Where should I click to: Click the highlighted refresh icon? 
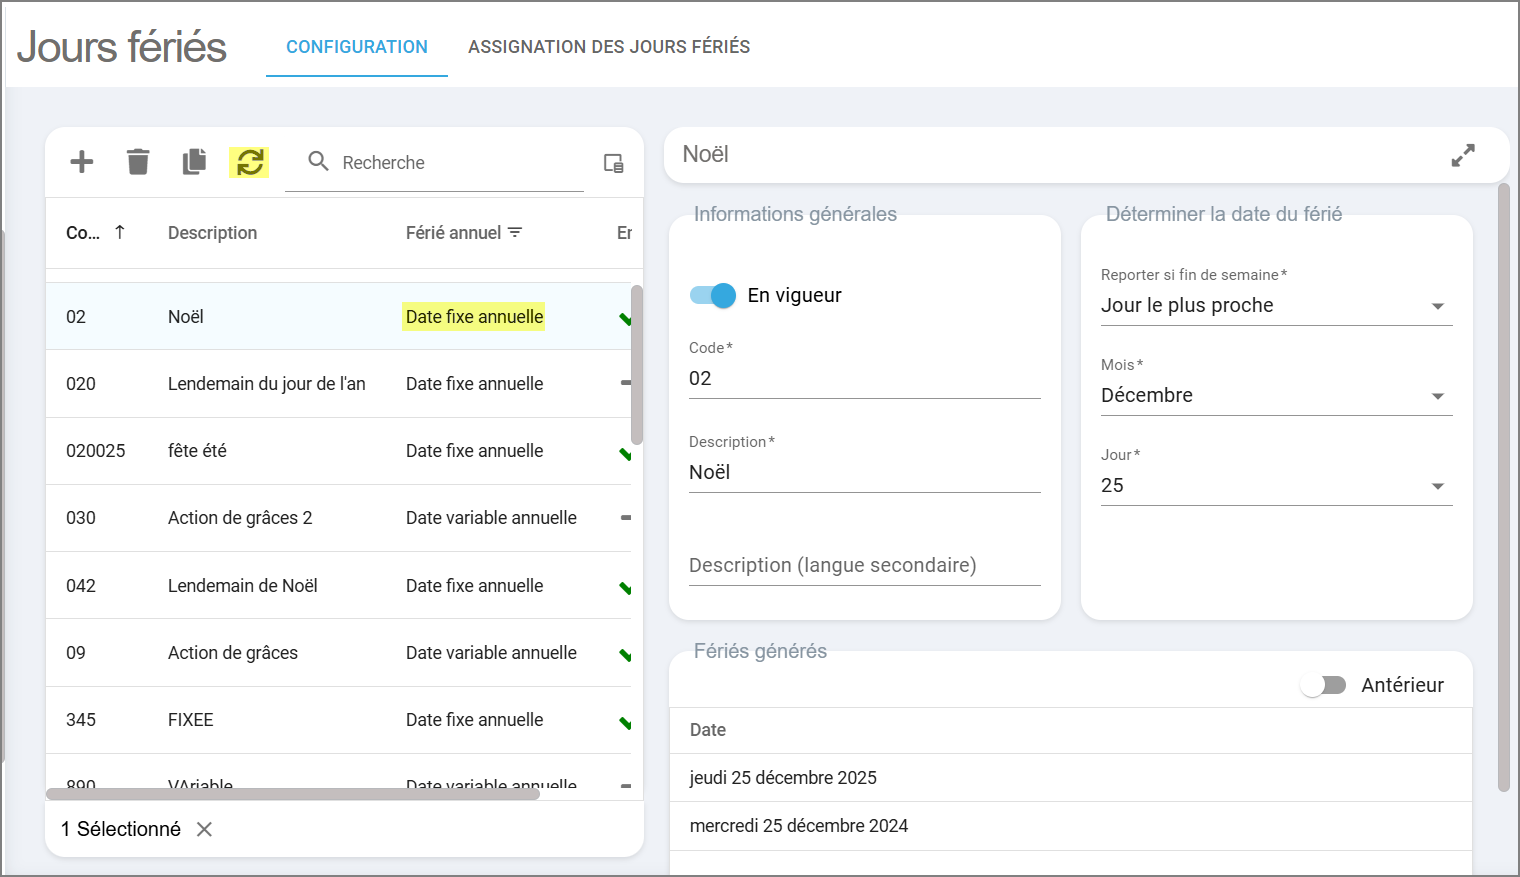pyautogui.click(x=250, y=162)
